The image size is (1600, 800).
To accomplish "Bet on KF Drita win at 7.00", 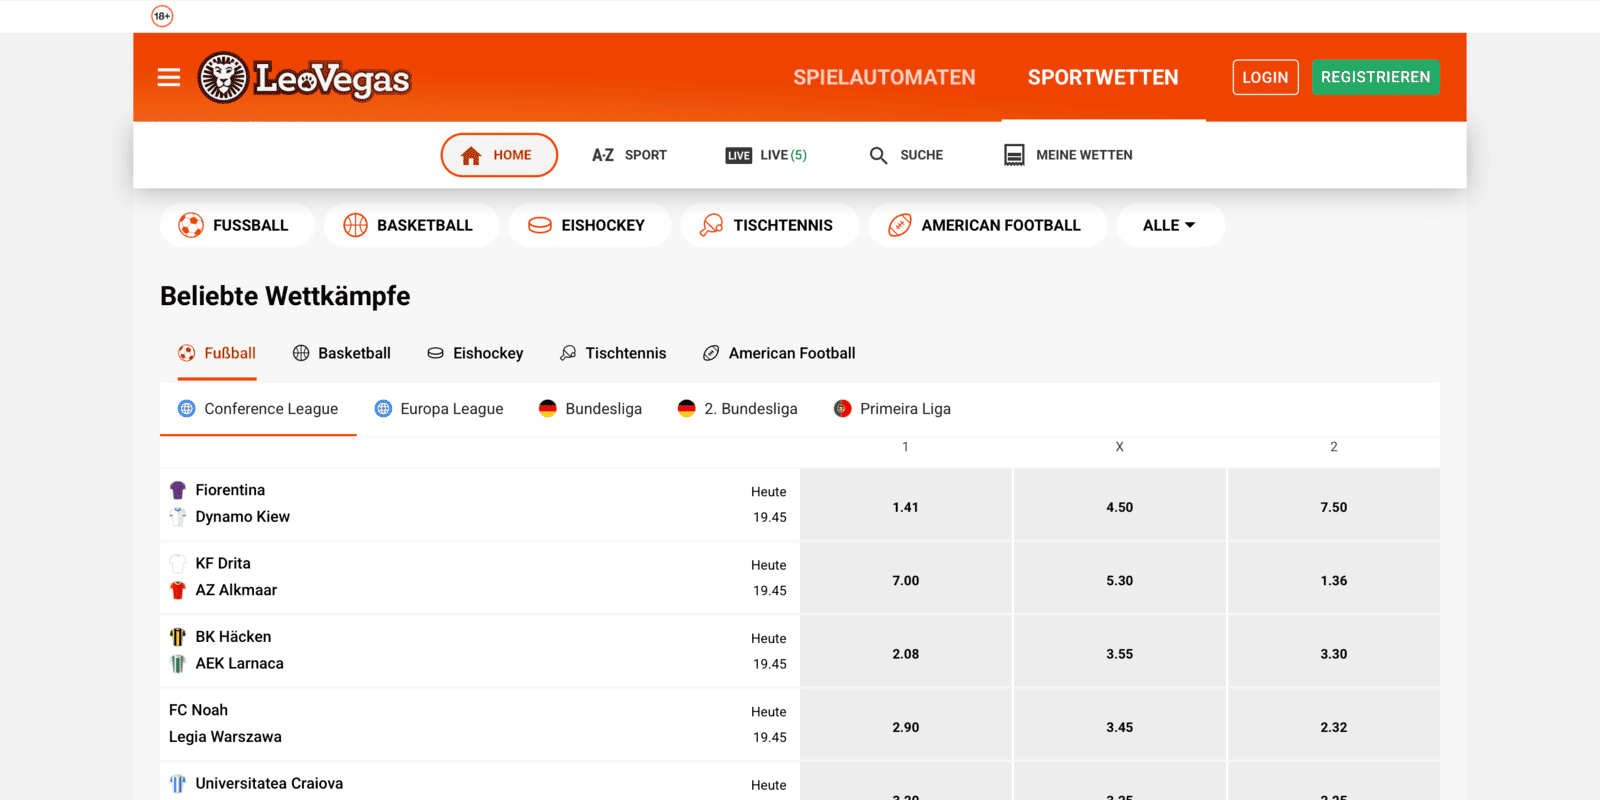I will (906, 580).
